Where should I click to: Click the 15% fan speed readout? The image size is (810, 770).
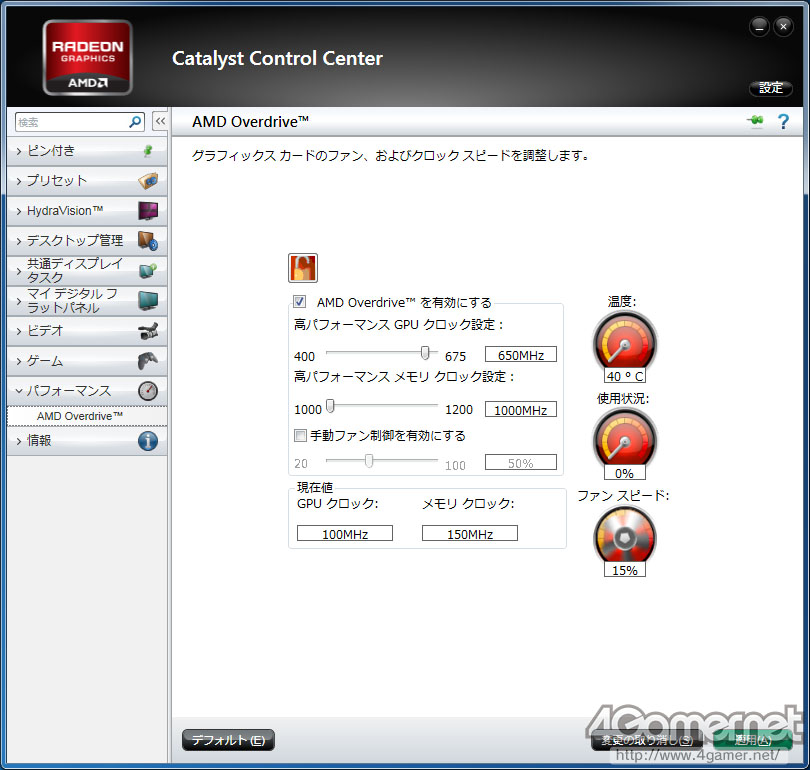point(625,570)
